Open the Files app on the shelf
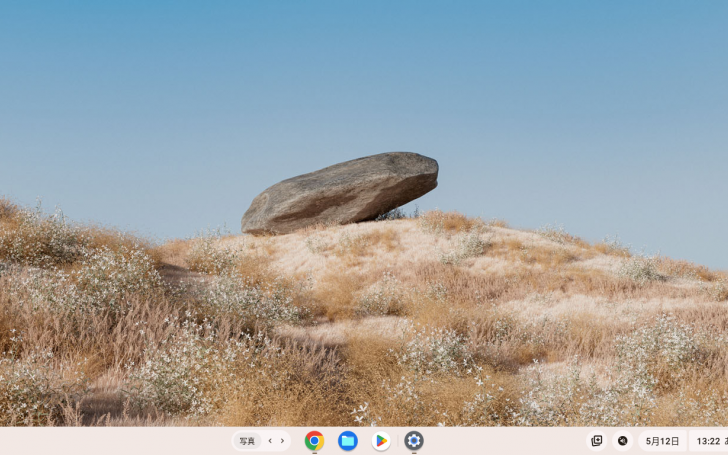Image resolution: width=728 pixels, height=455 pixels. [x=348, y=441]
